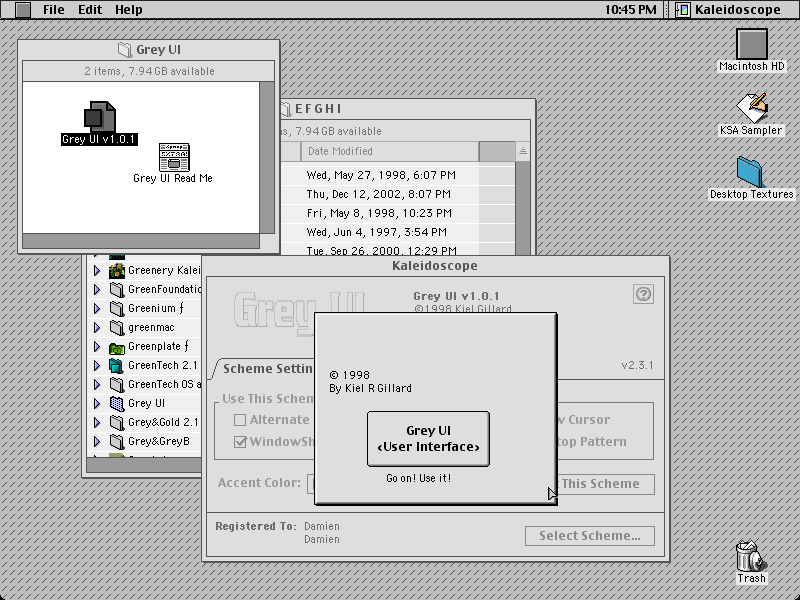Click the Kaleidoscope help question mark icon
The image size is (800, 600).
(x=643, y=294)
